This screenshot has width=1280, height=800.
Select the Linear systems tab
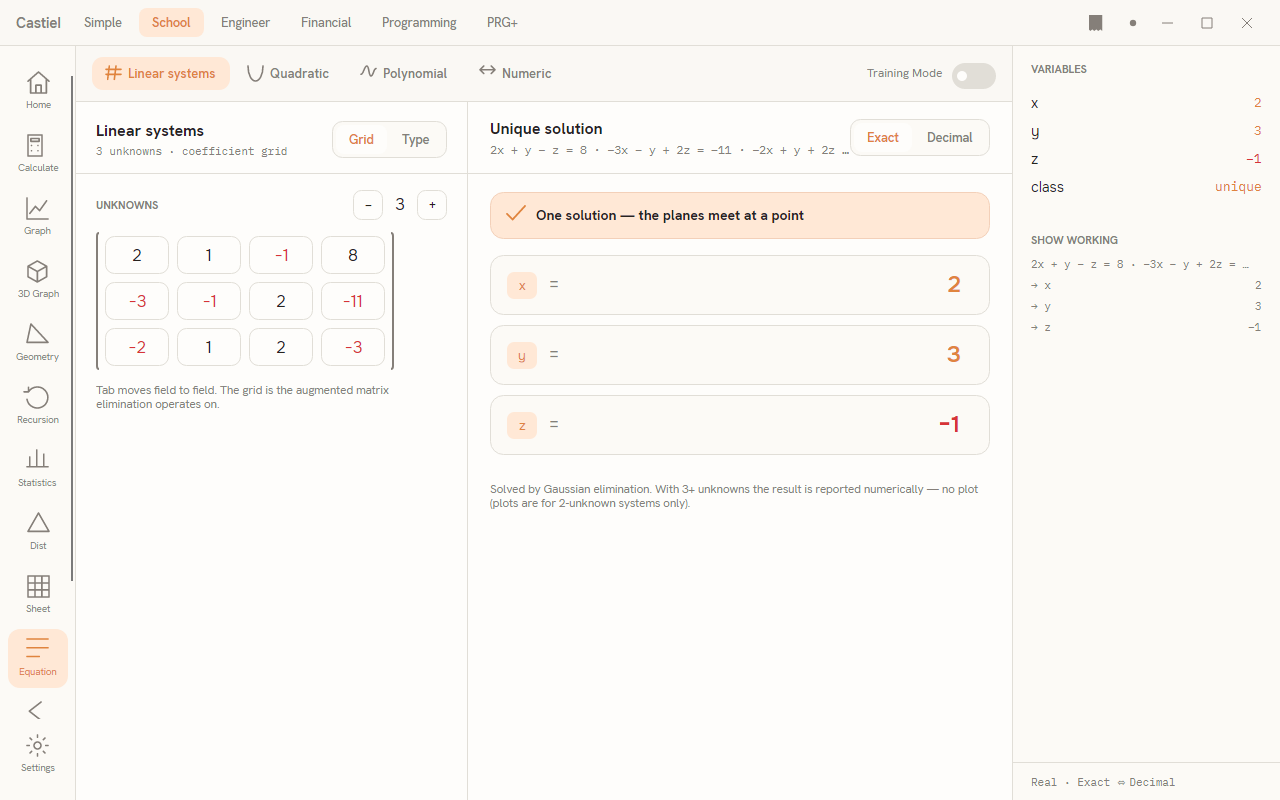click(x=161, y=73)
